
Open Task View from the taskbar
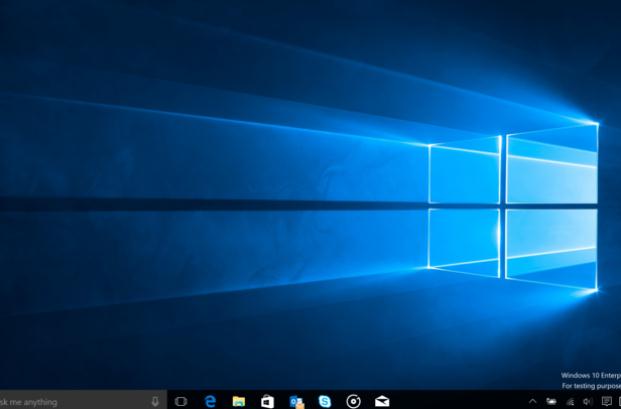click(181, 401)
